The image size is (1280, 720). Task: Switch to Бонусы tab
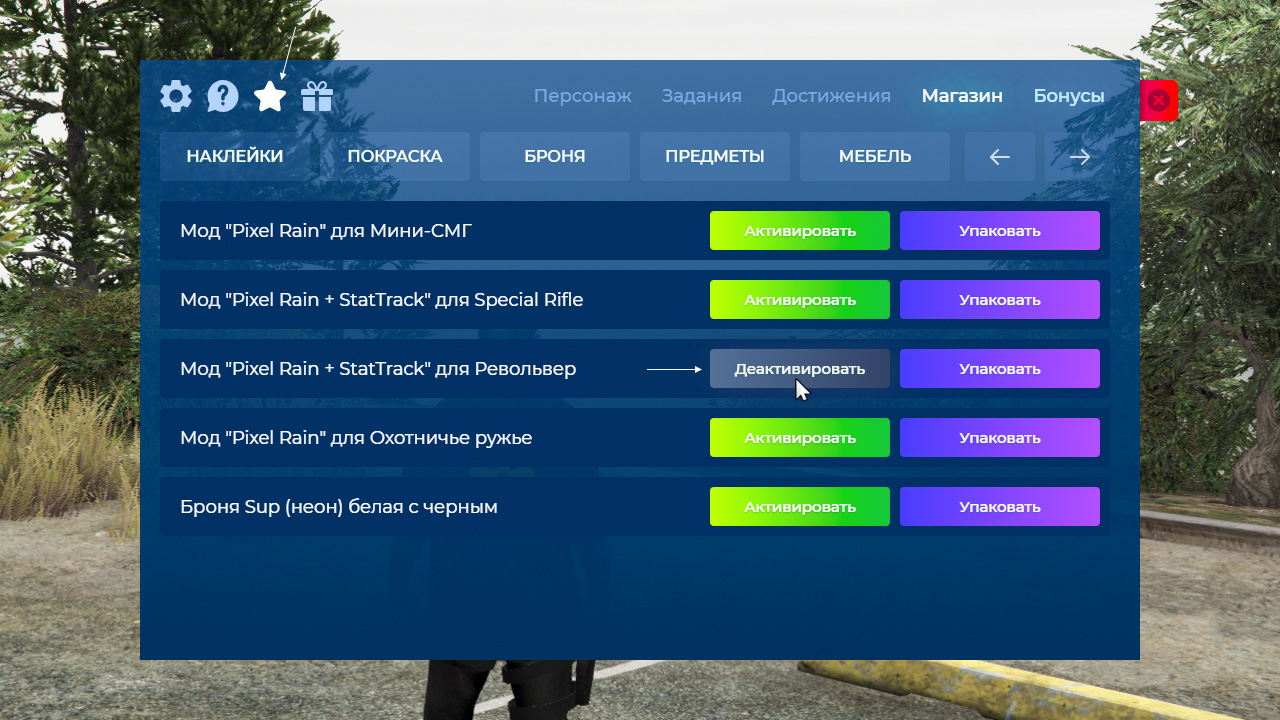point(1069,96)
